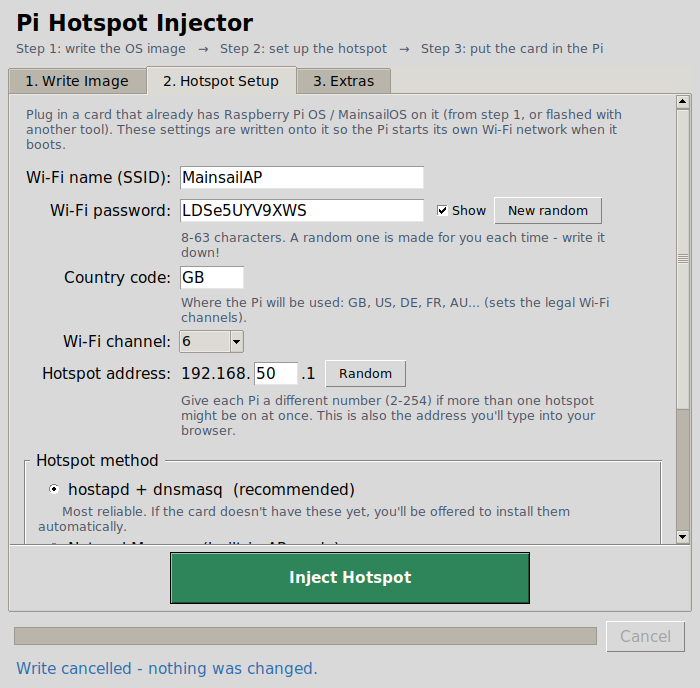Select the 2. Hotspot Setup tab
The width and height of the screenshot is (700, 688).
[x=221, y=81]
